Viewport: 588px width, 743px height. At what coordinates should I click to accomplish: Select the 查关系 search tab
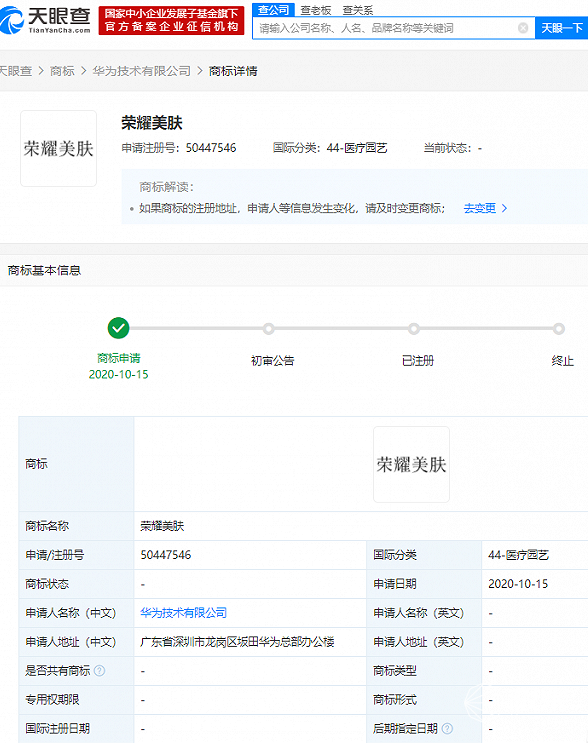click(358, 10)
